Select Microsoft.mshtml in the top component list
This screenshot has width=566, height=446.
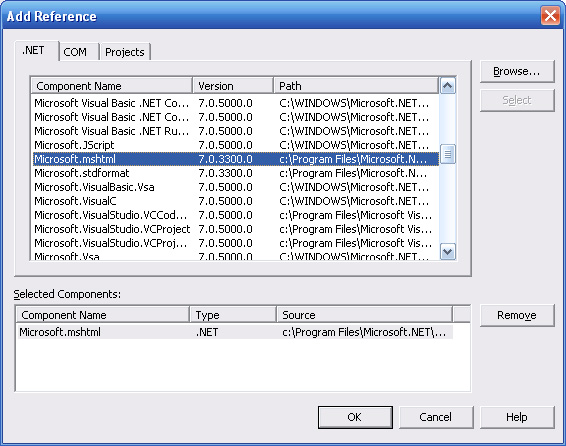click(x=236, y=159)
